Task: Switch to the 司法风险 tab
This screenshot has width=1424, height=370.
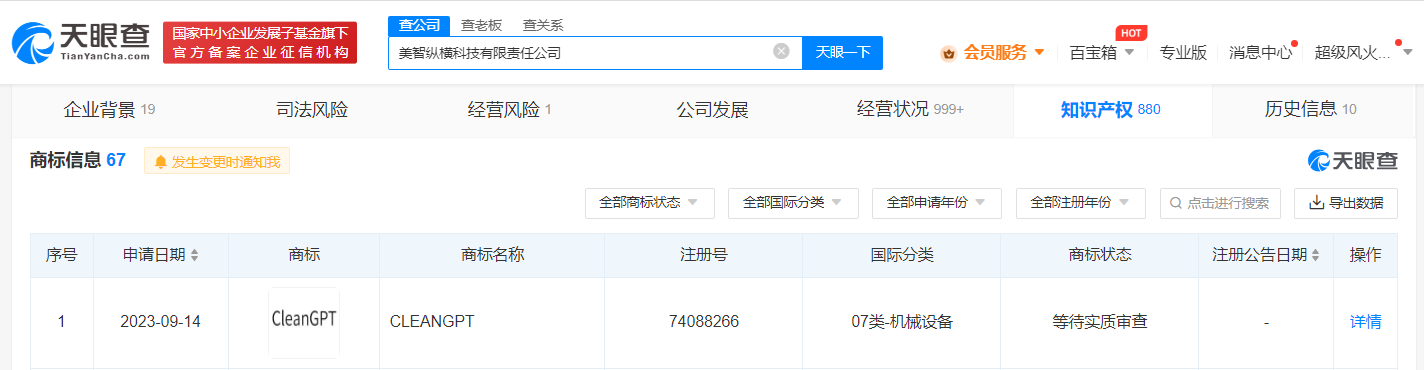Action: click(312, 110)
